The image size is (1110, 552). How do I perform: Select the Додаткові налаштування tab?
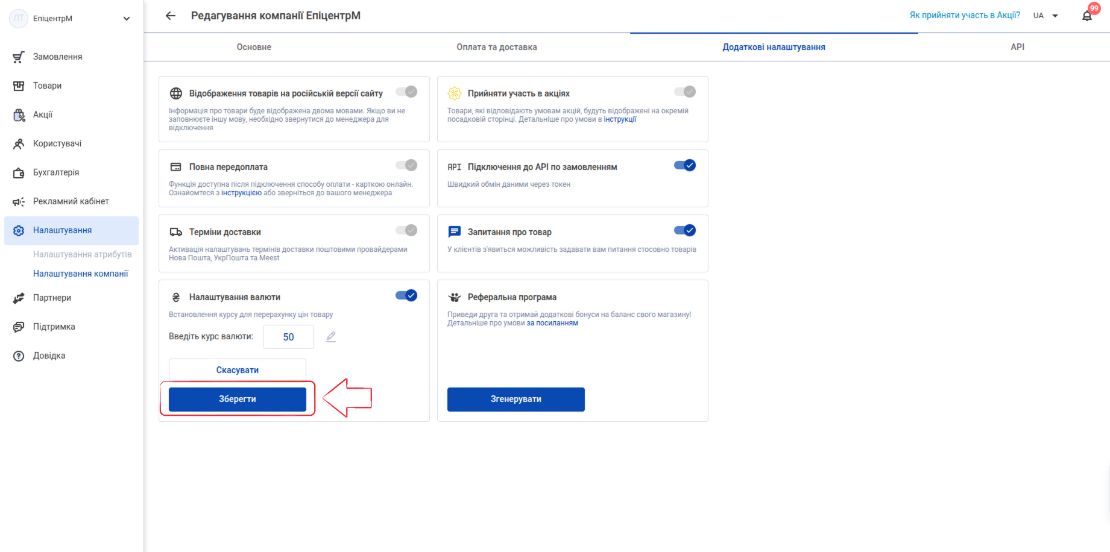(774, 47)
